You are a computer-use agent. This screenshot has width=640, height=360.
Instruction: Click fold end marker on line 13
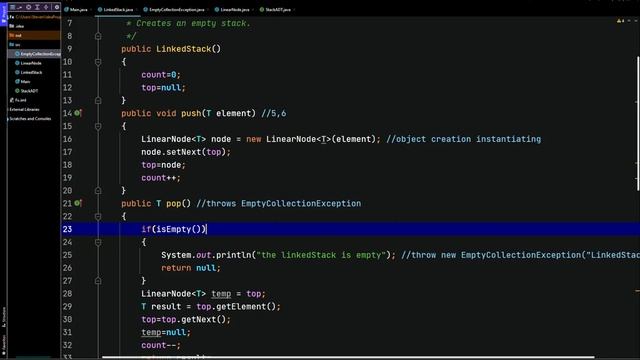click(98, 100)
